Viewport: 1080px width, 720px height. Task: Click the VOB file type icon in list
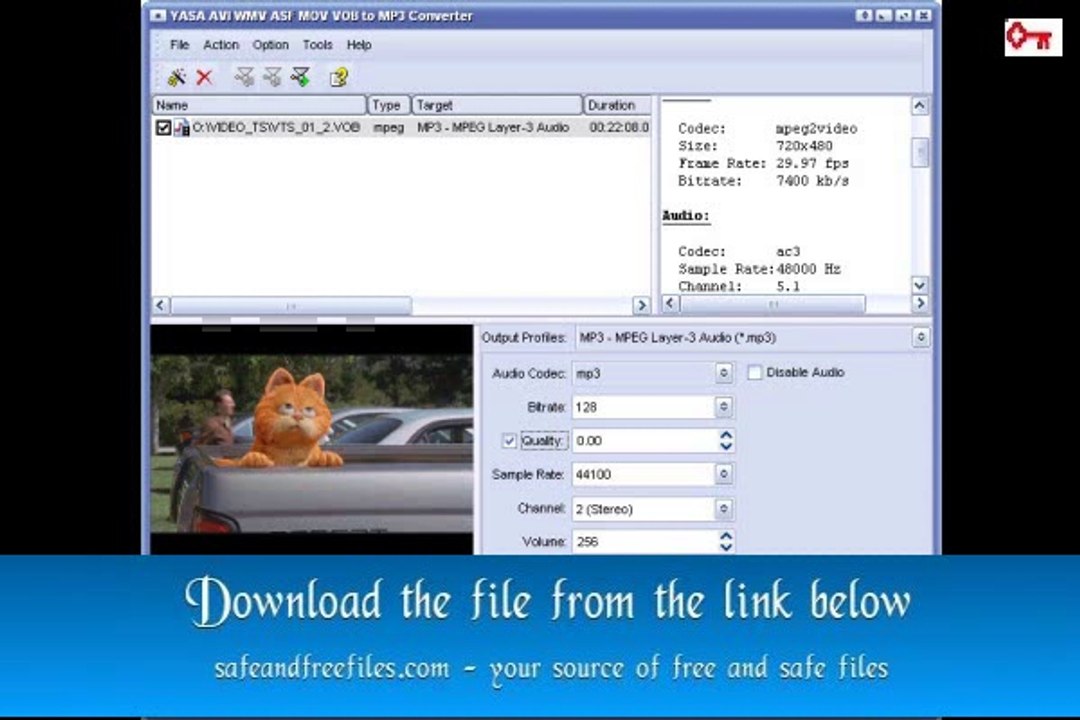click(x=182, y=127)
